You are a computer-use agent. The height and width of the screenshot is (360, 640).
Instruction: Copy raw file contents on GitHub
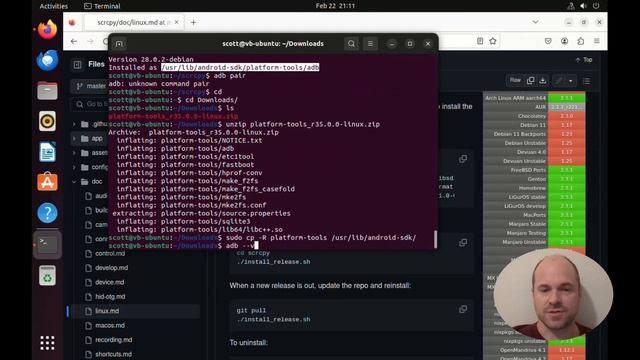[x=531, y=80]
